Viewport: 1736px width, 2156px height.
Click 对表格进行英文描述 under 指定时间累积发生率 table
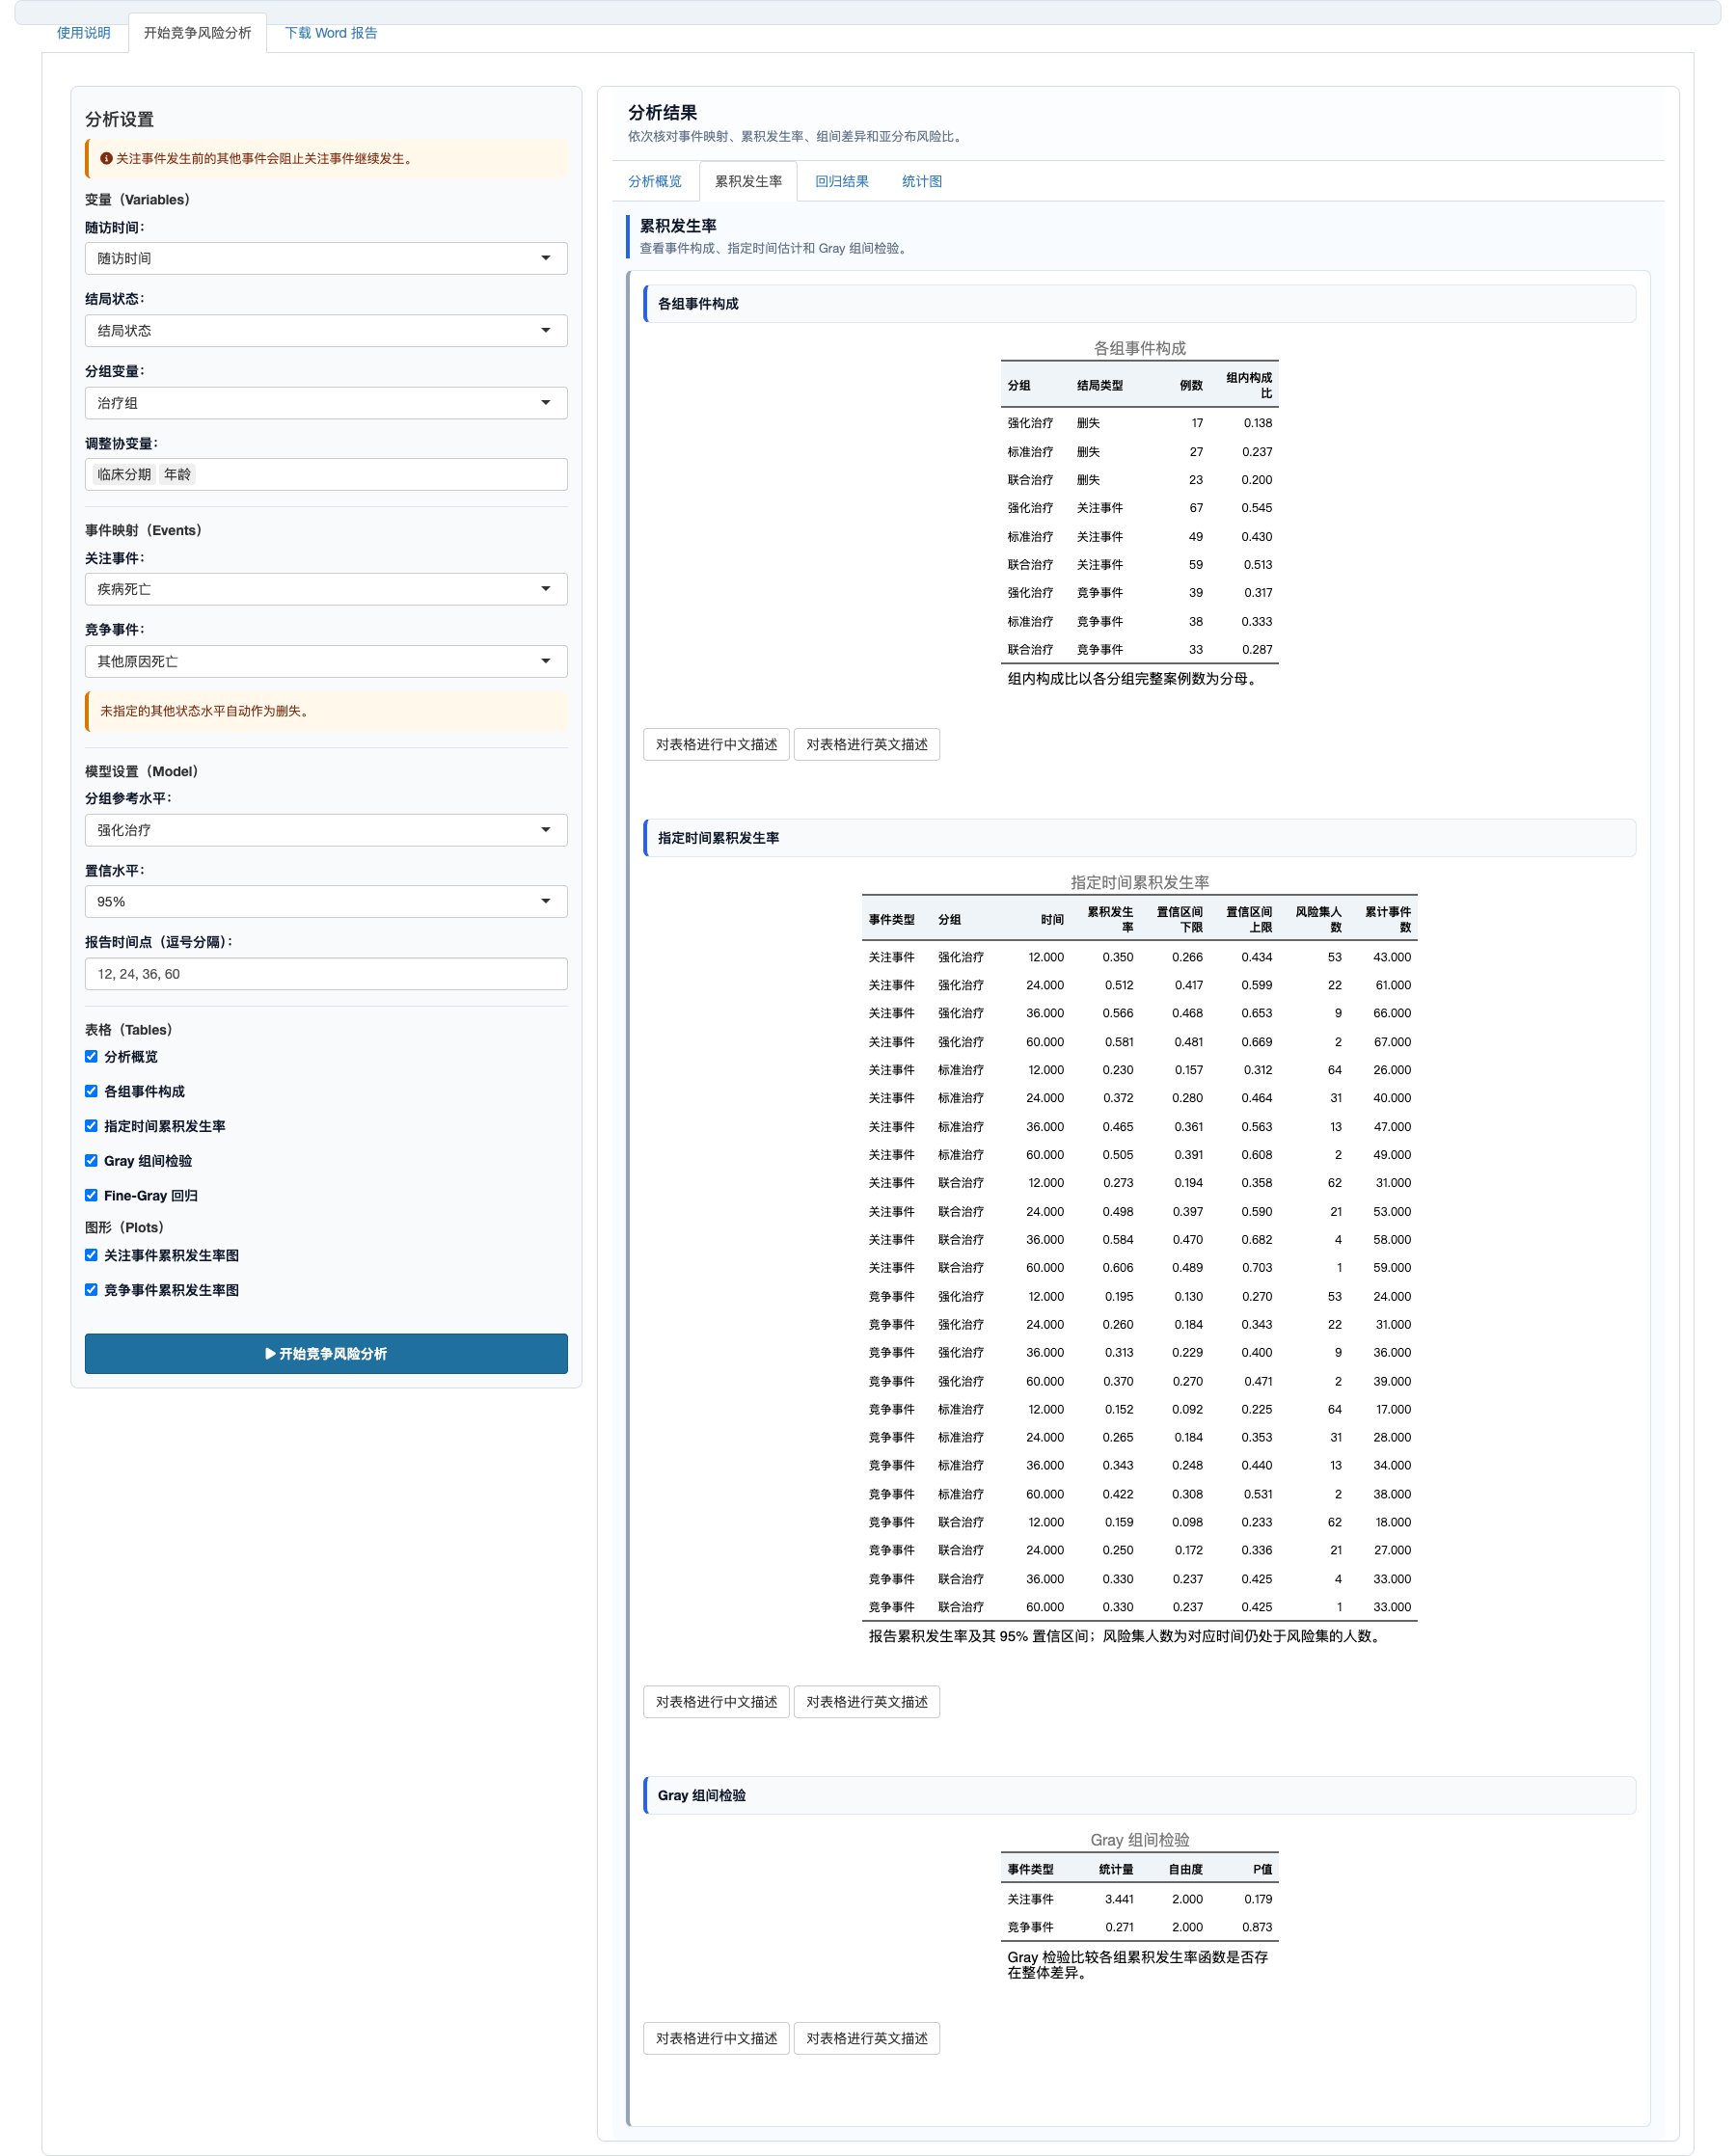(x=866, y=1701)
